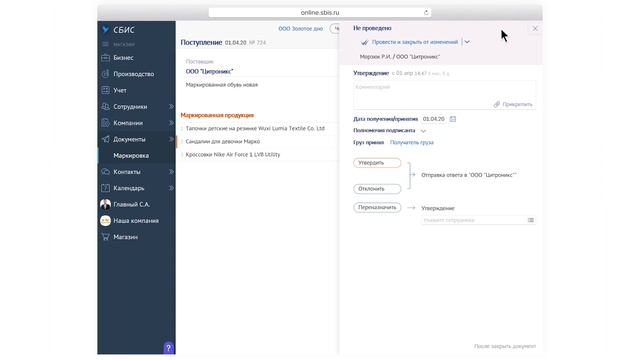Open the help question-mark button

(x=169, y=348)
